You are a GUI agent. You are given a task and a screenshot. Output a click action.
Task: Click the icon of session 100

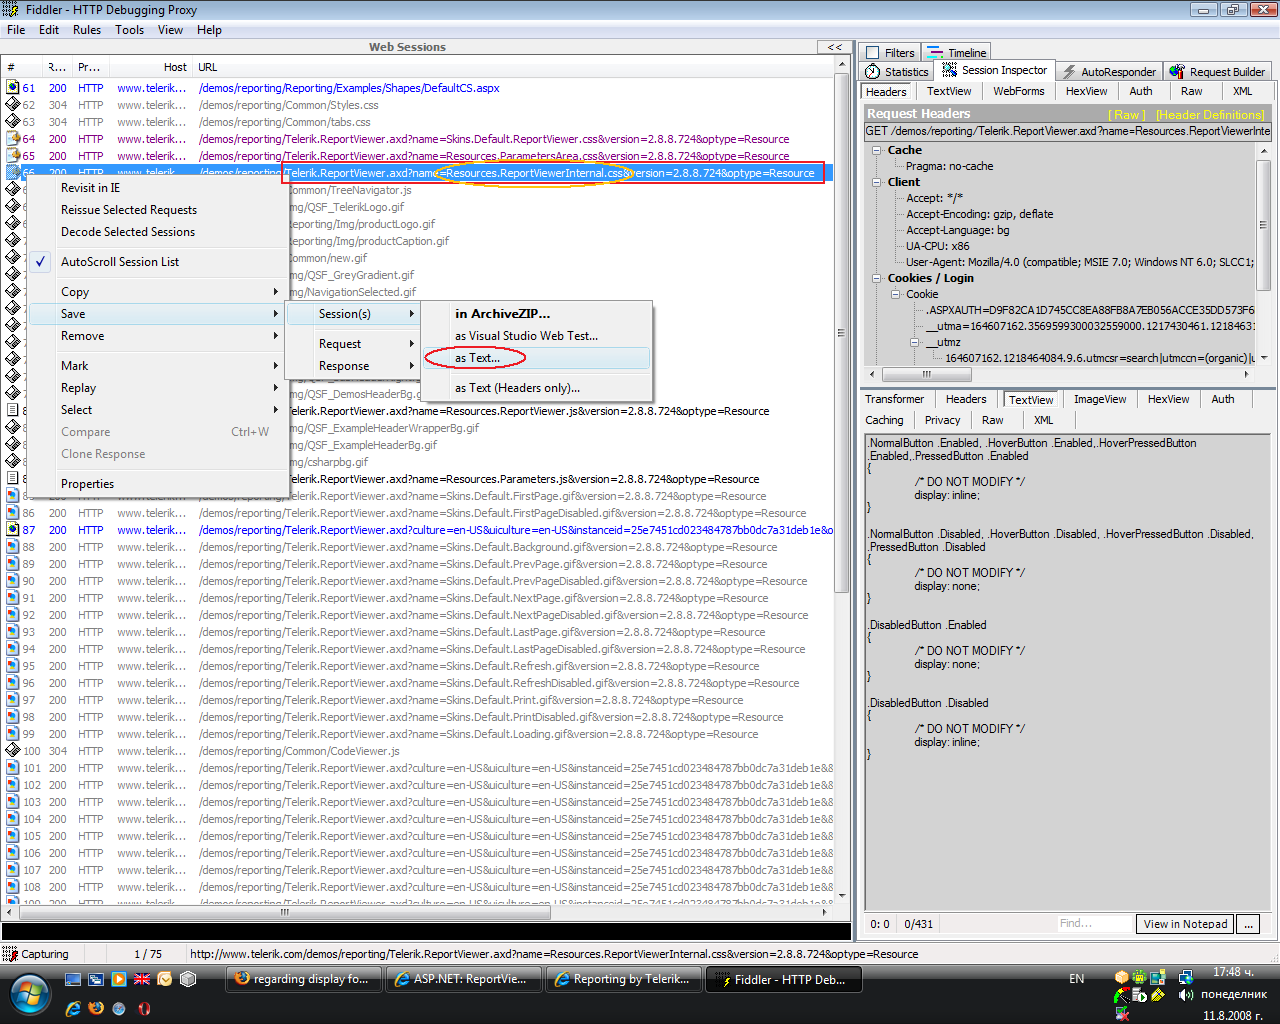tap(13, 751)
